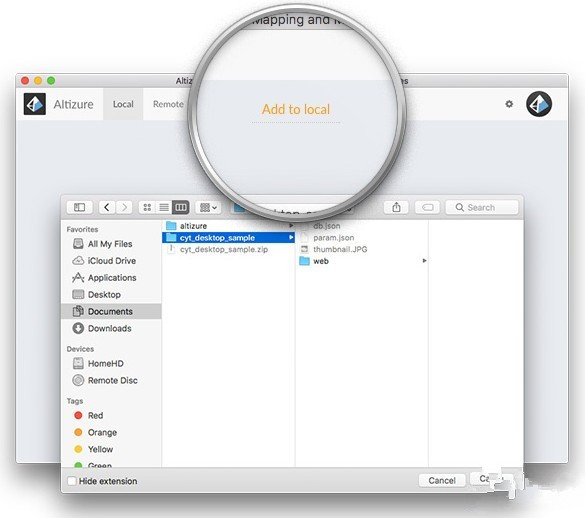Switch to list view
Viewport: 585px width, 518px height.
(x=164, y=207)
